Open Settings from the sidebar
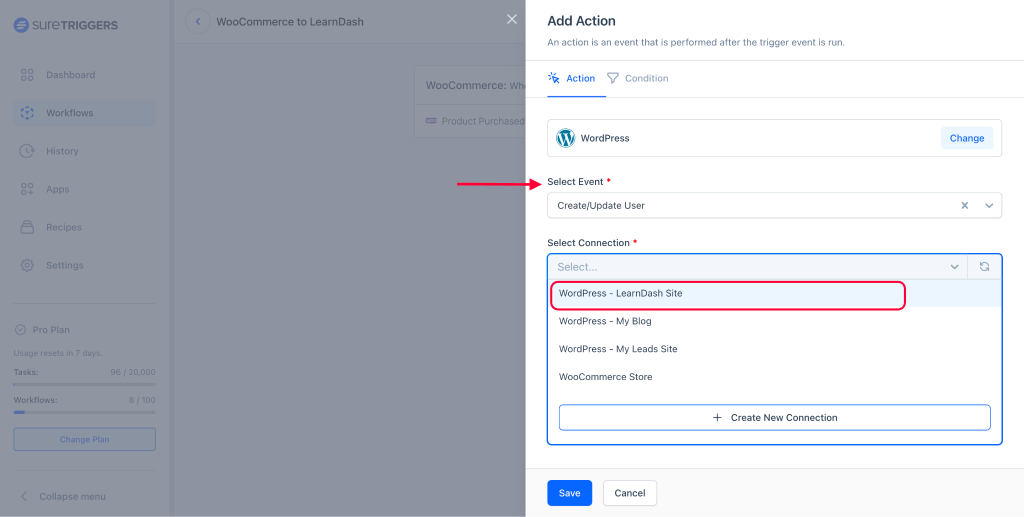The image size is (1024, 517). tap(84, 265)
